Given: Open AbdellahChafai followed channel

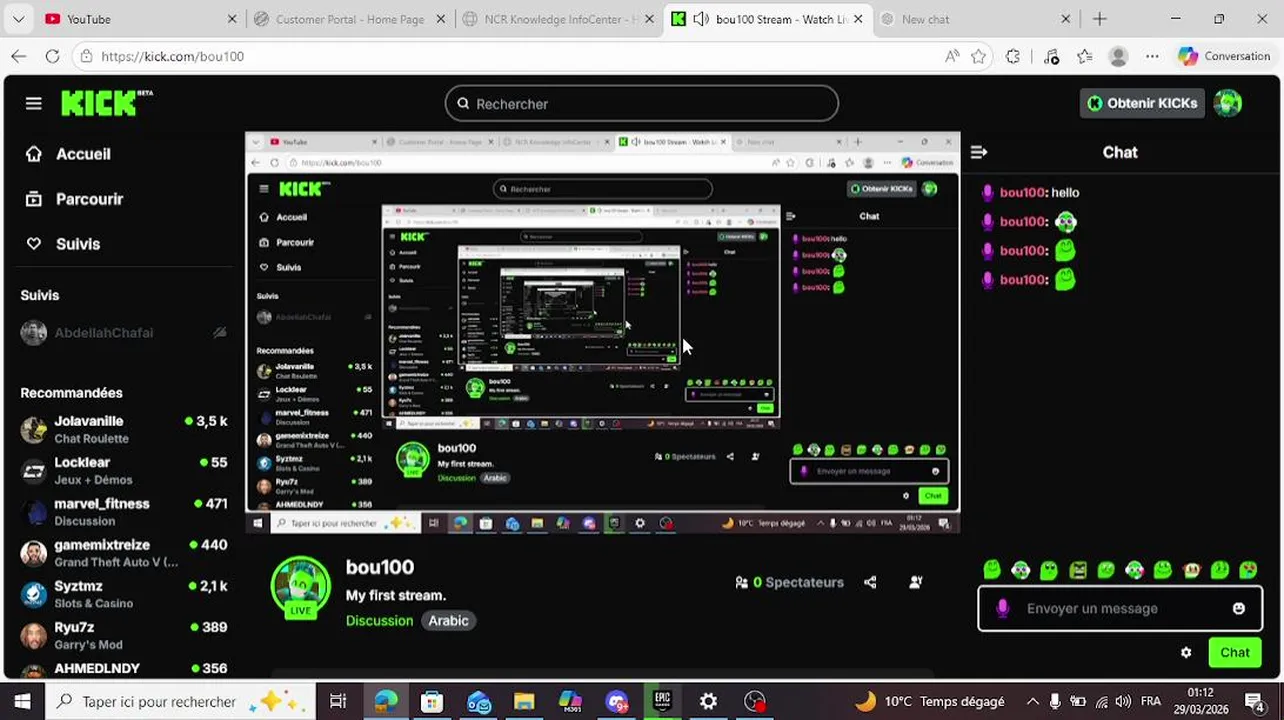Looking at the screenshot, I should point(124,333).
